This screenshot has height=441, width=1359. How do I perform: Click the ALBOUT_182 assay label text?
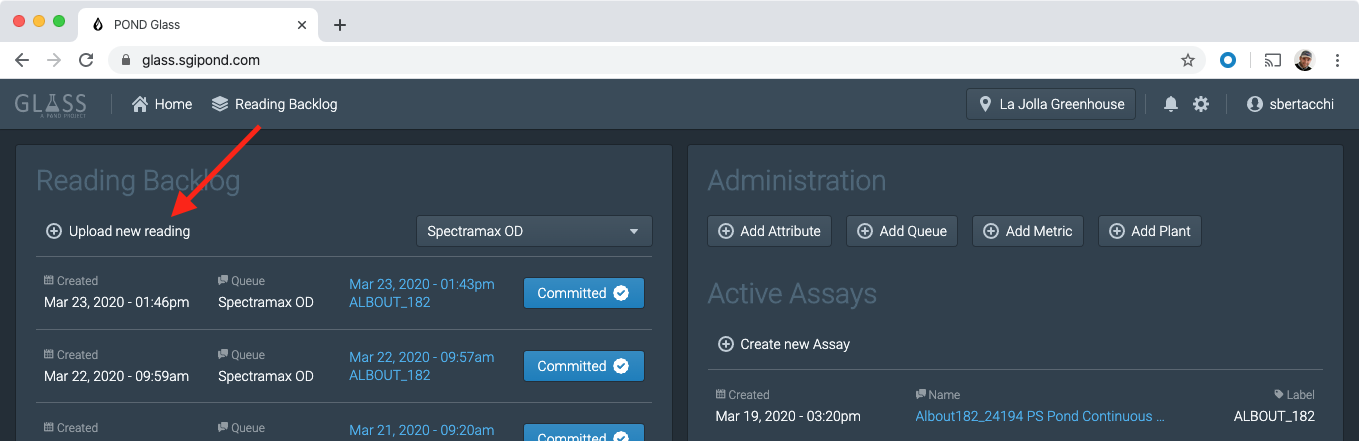(1274, 416)
